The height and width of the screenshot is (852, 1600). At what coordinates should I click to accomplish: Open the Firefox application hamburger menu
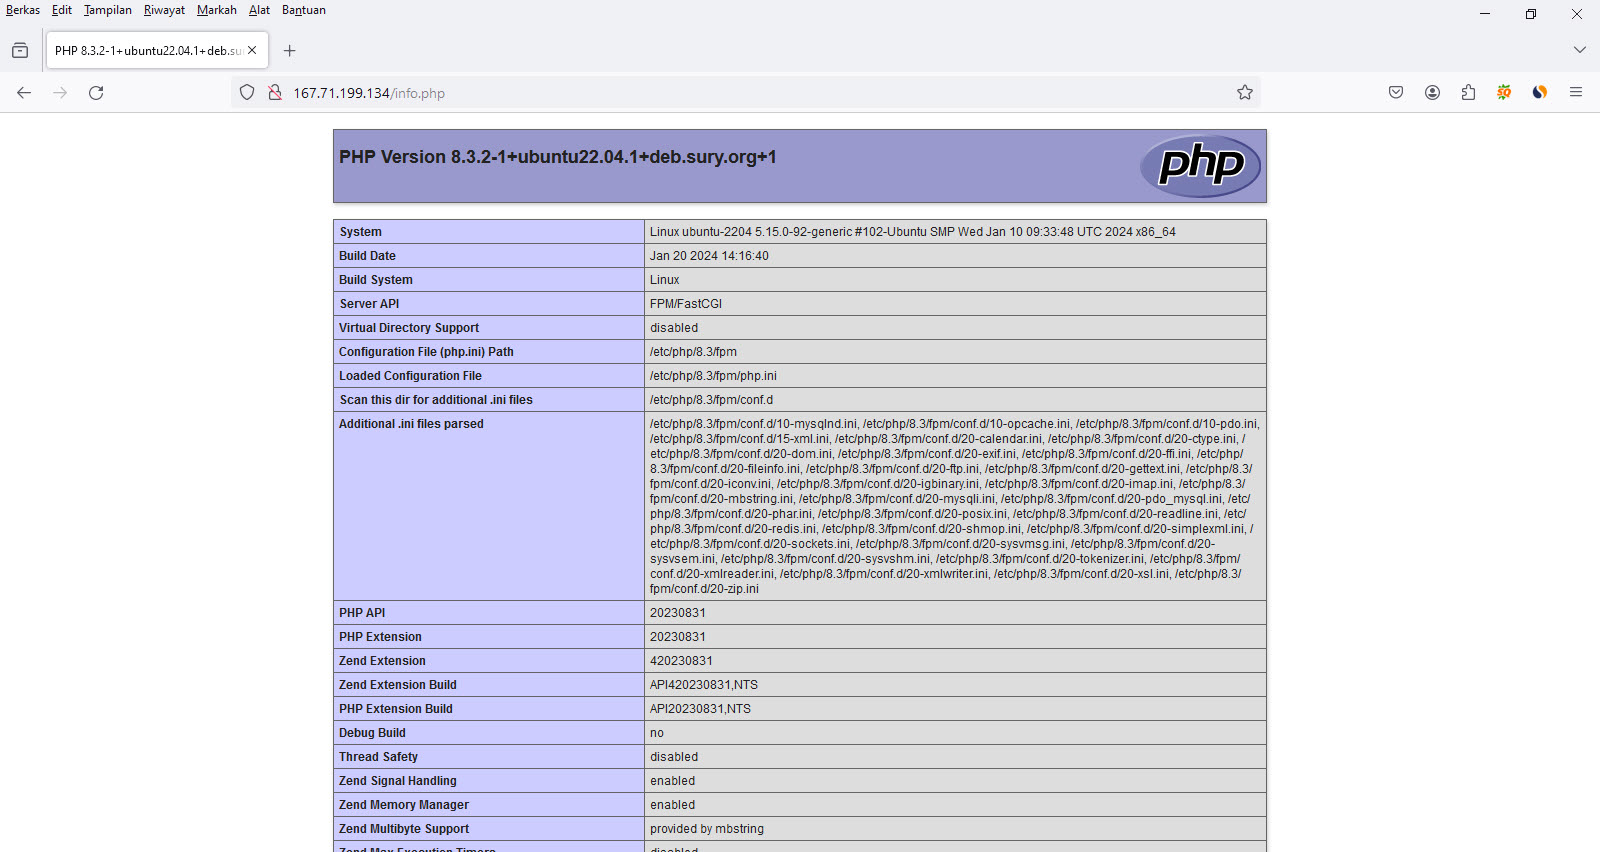1576,93
